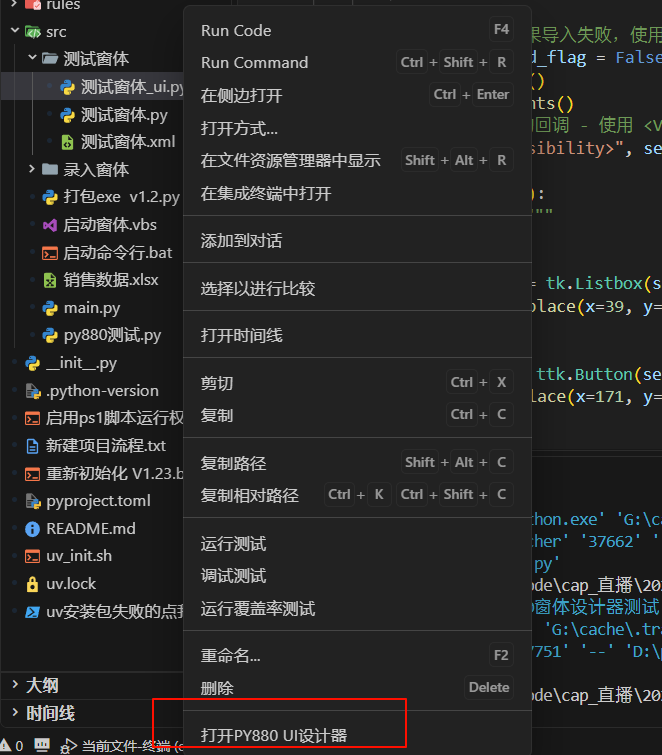
Task: Click the shortcut icon beside uv安装包失败的点我
Action: (32, 612)
